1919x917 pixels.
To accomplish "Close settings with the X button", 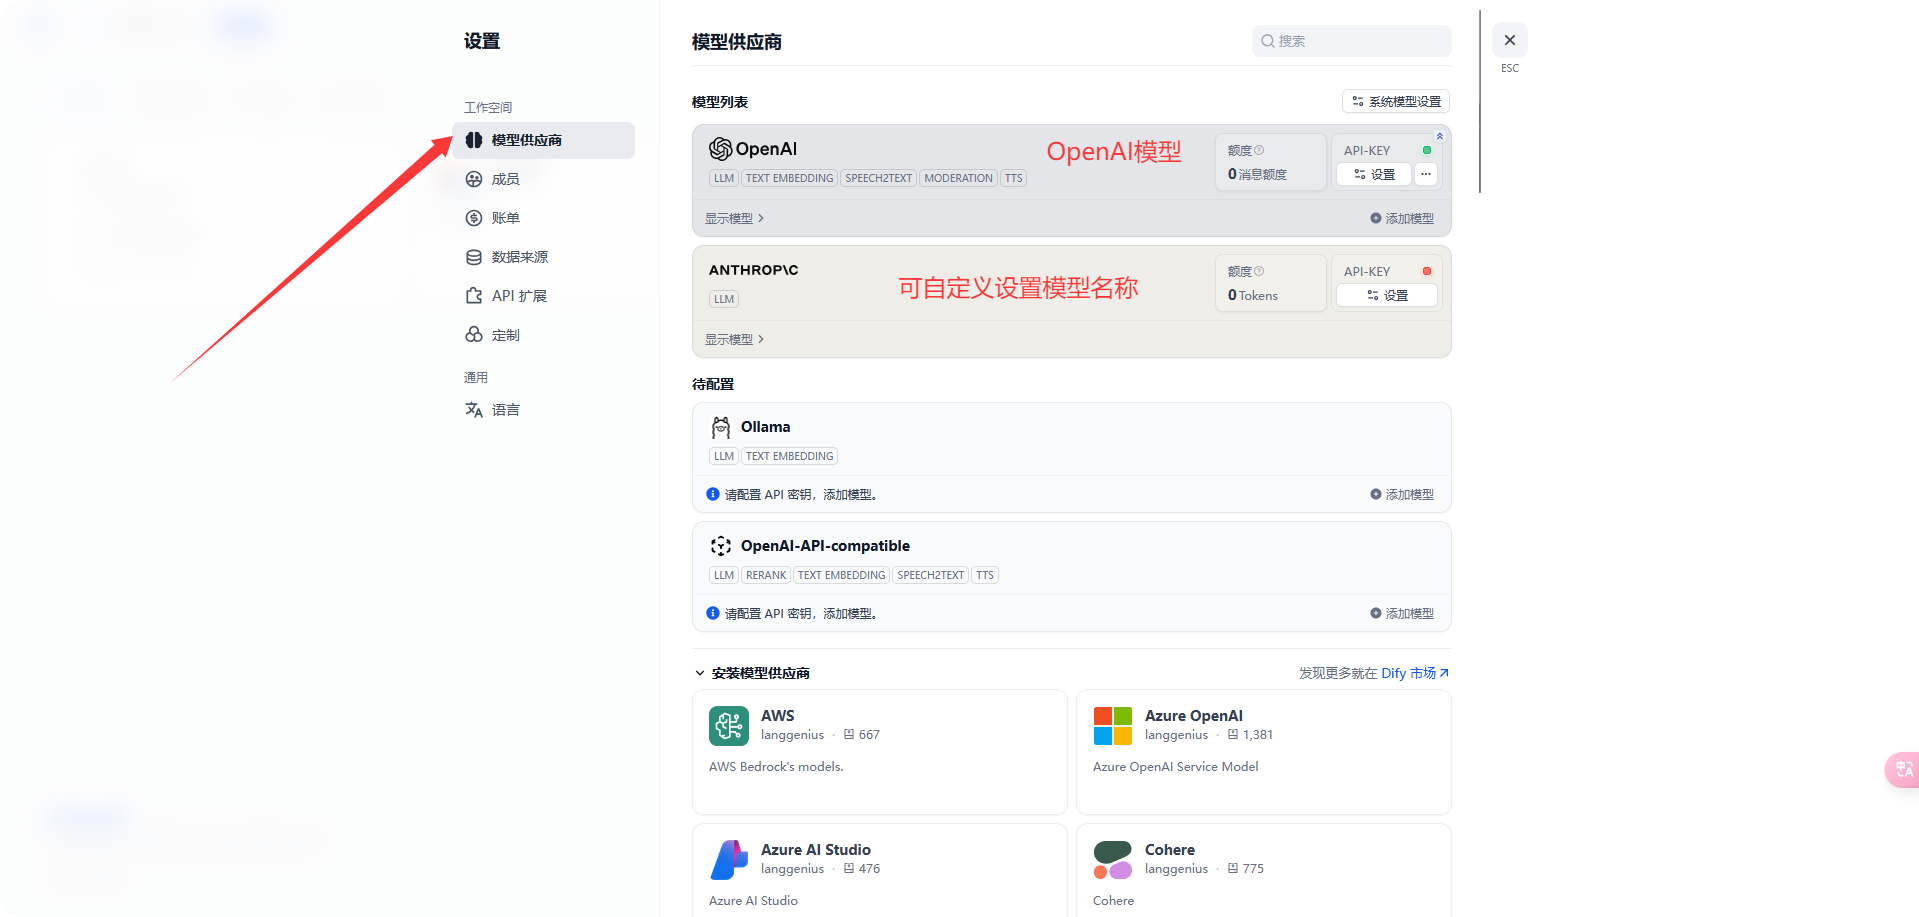I will tap(1509, 40).
